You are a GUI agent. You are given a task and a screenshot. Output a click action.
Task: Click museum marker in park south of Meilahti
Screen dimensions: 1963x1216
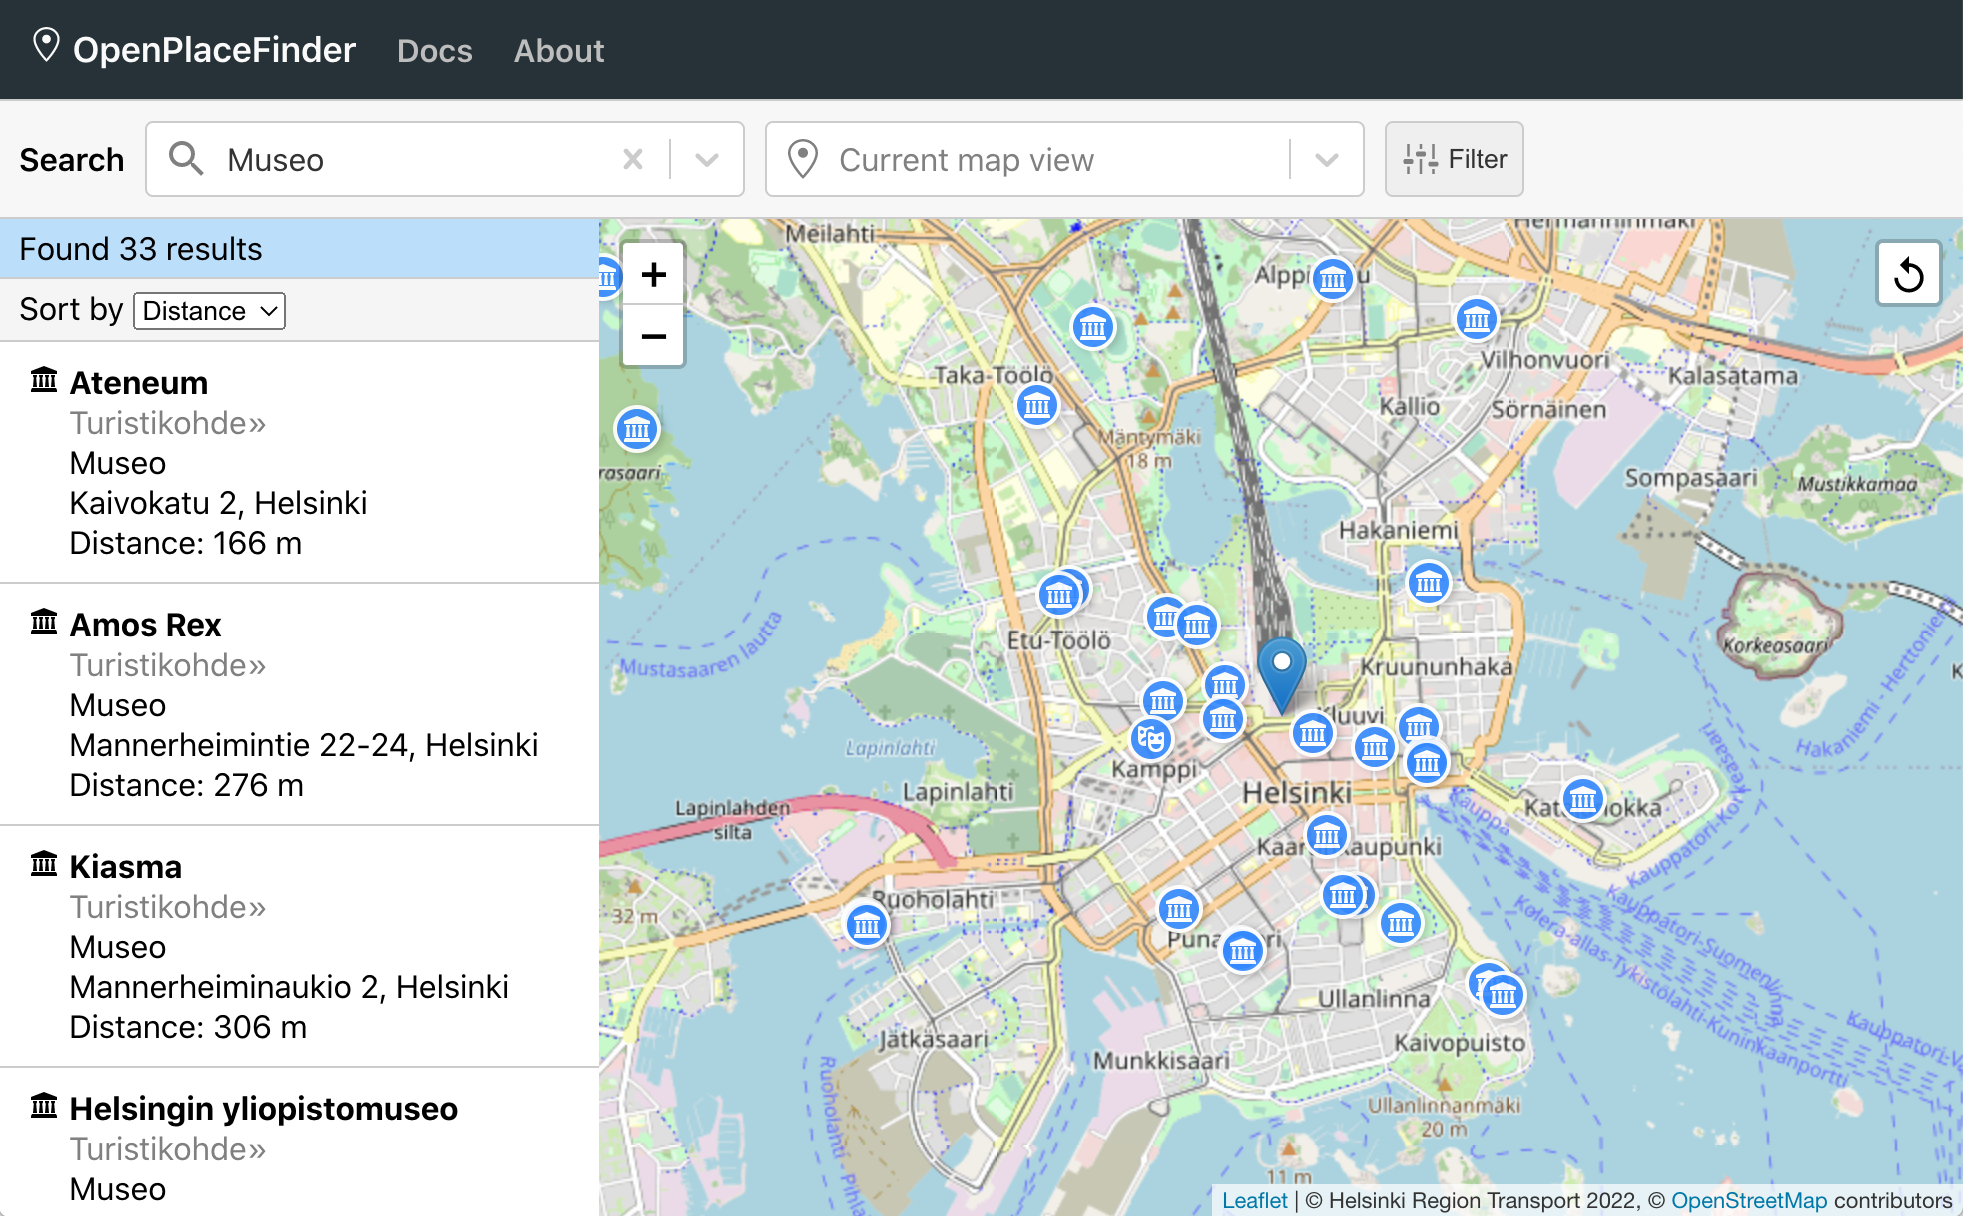(1093, 327)
